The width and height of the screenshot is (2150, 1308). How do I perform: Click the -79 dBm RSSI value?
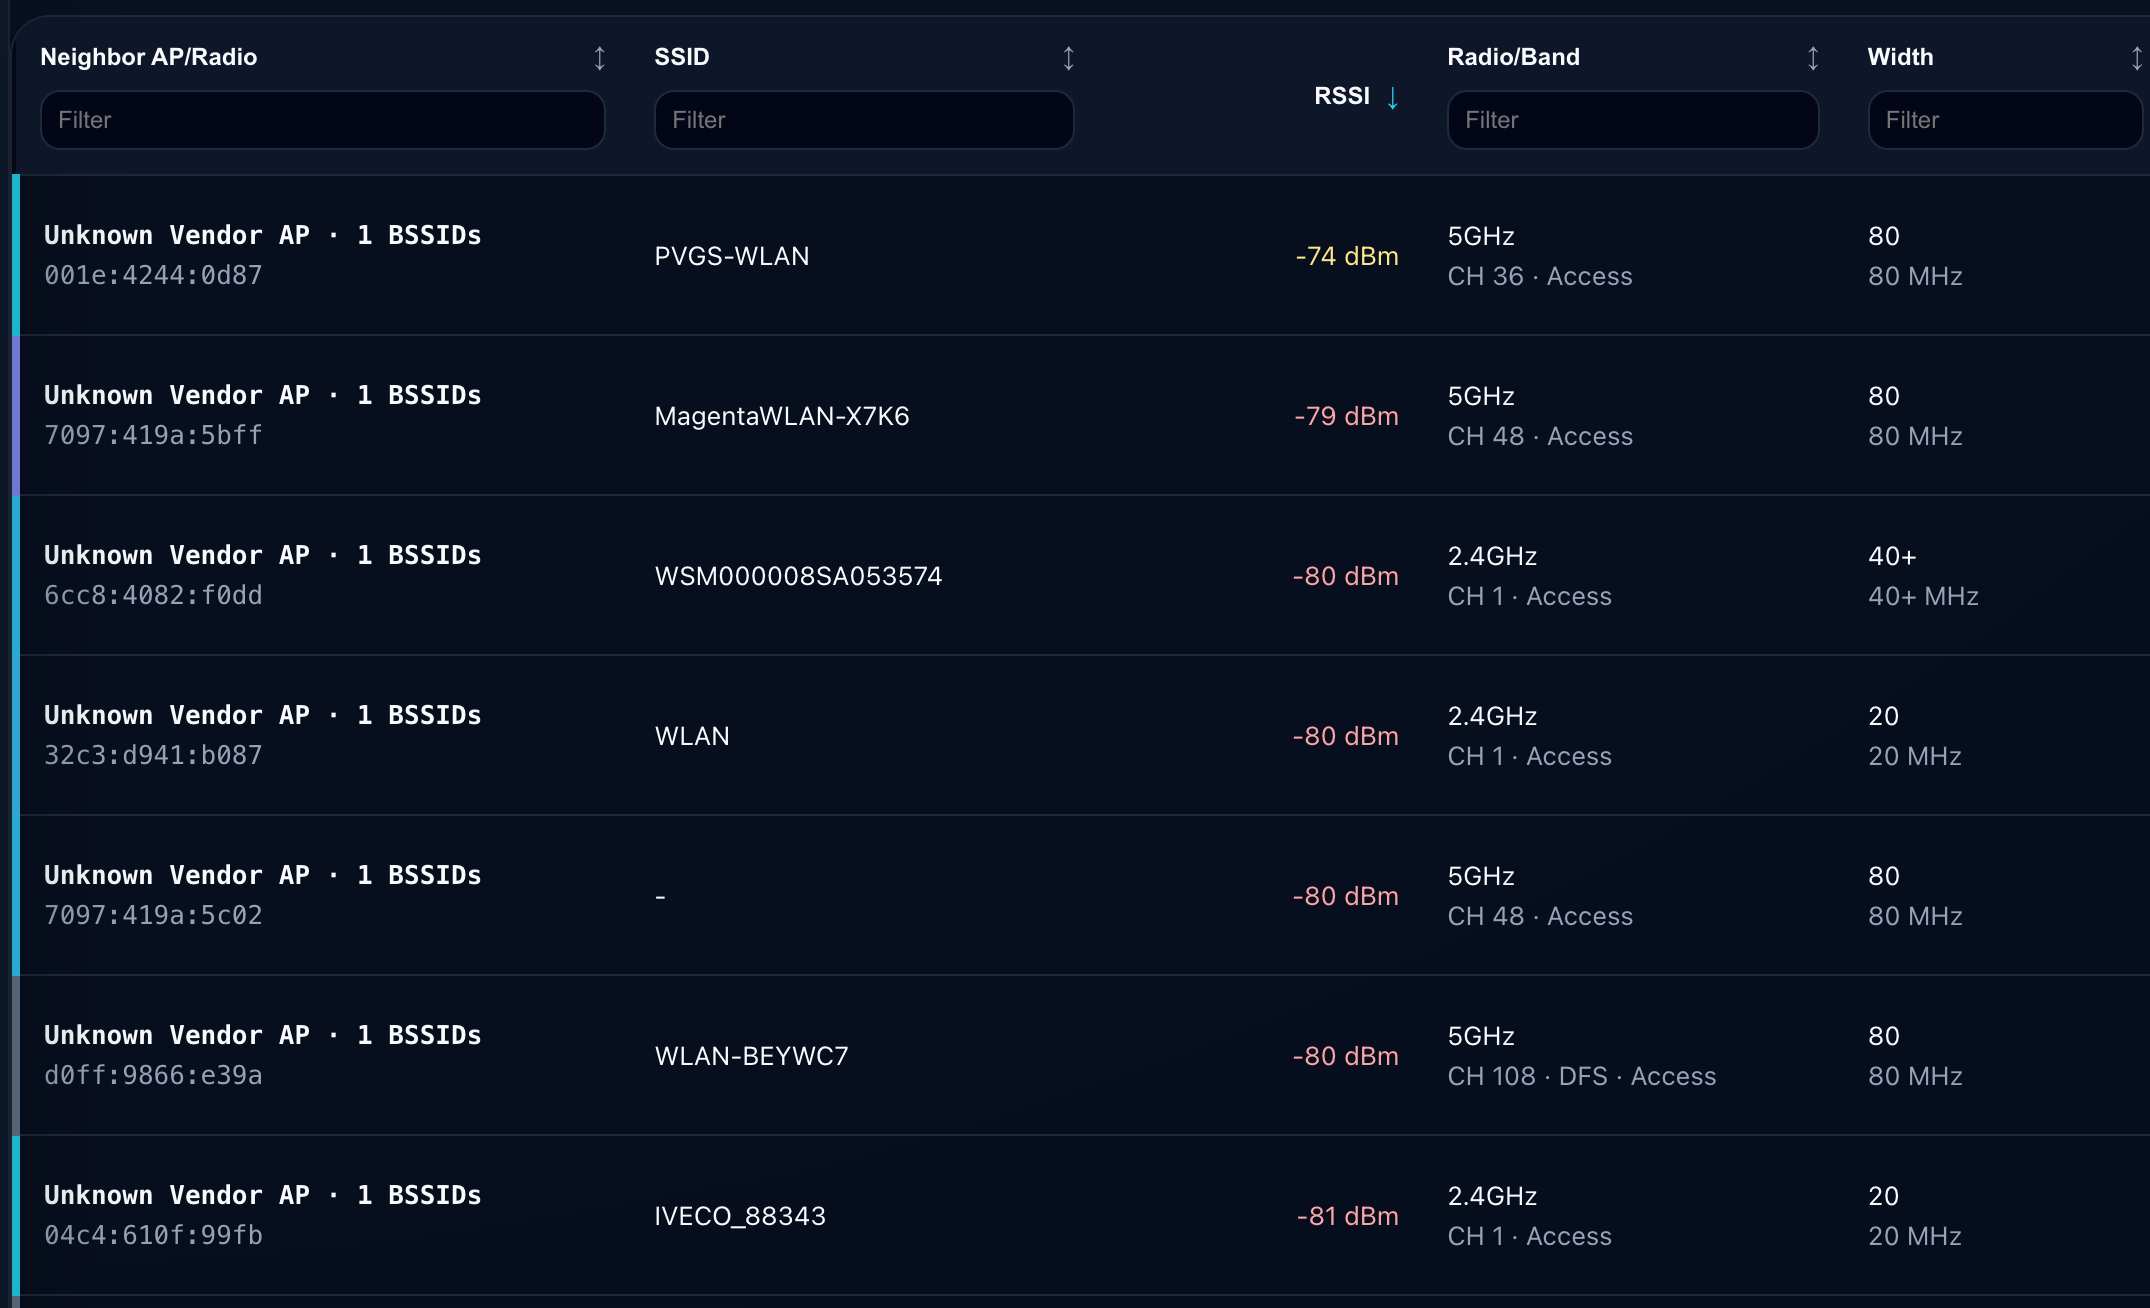coord(1347,416)
